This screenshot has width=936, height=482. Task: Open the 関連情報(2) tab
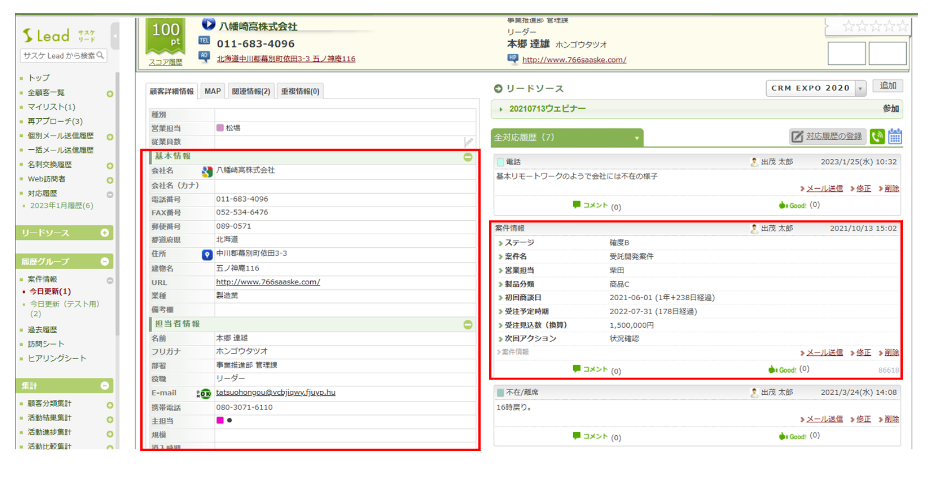251,91
